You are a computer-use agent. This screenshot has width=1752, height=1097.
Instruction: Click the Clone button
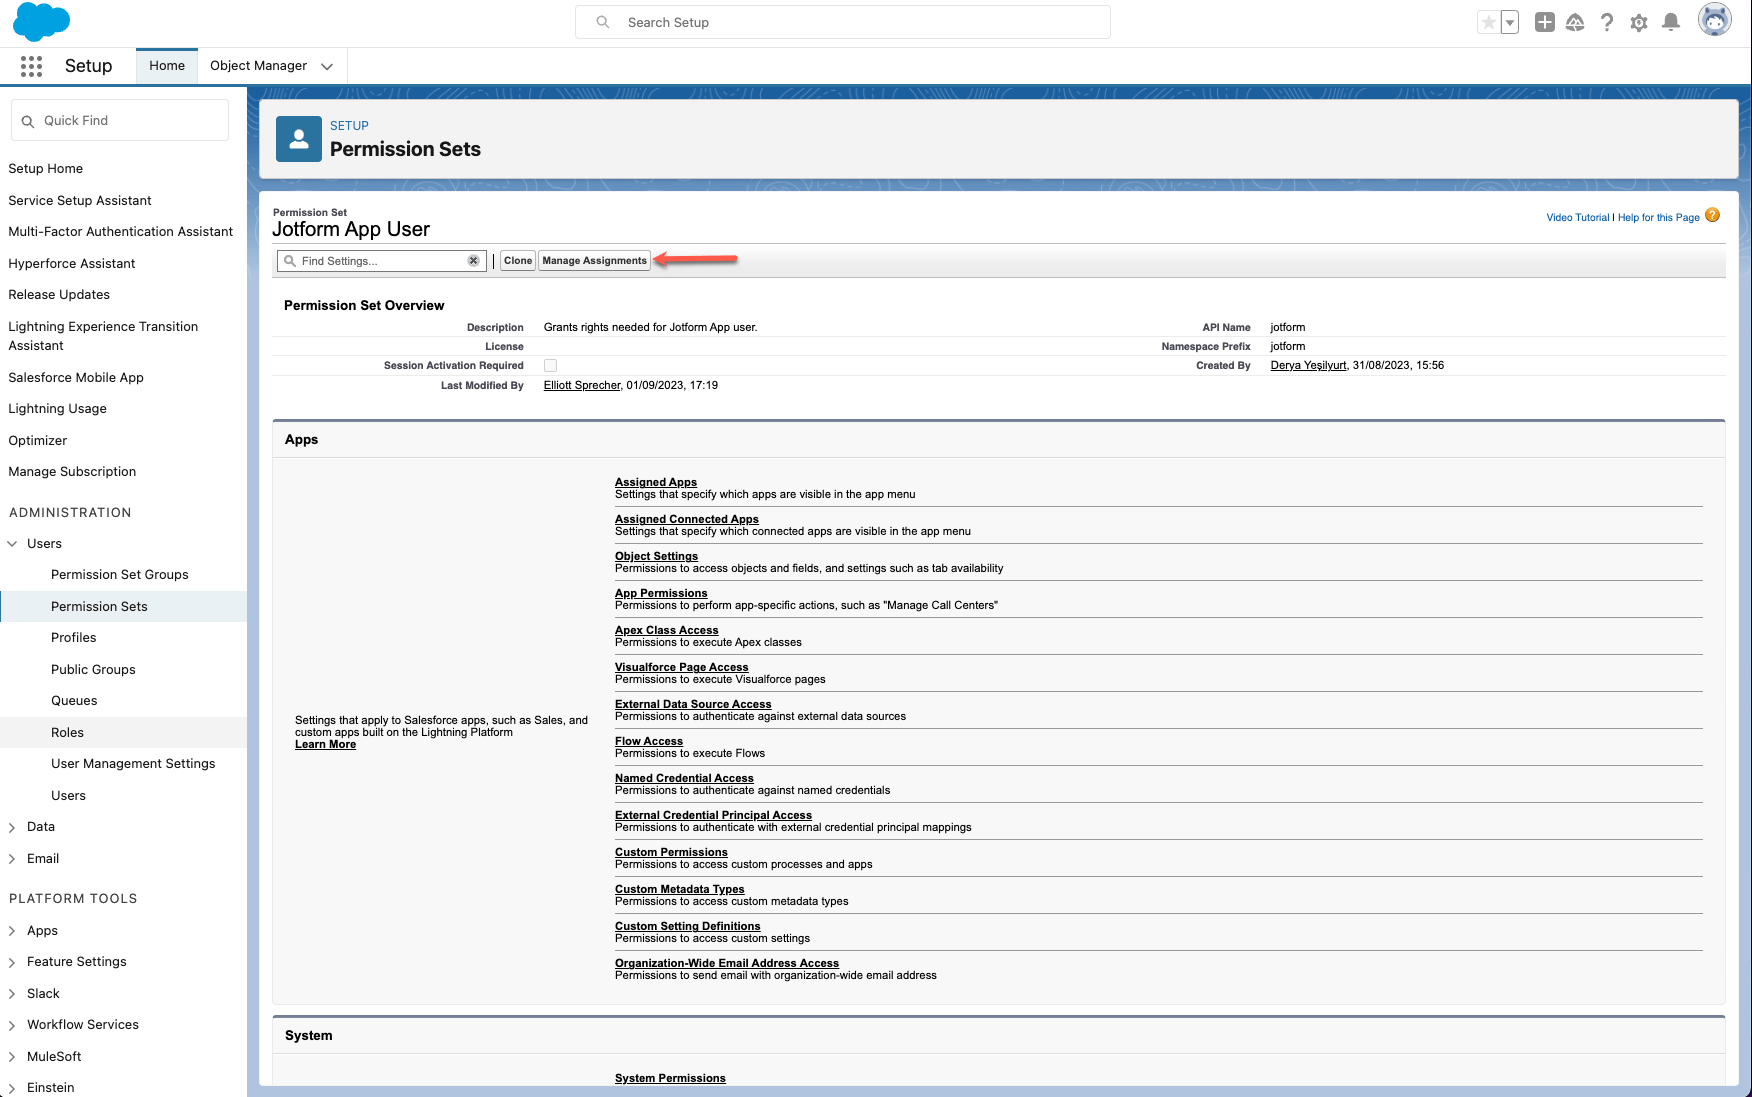point(518,261)
